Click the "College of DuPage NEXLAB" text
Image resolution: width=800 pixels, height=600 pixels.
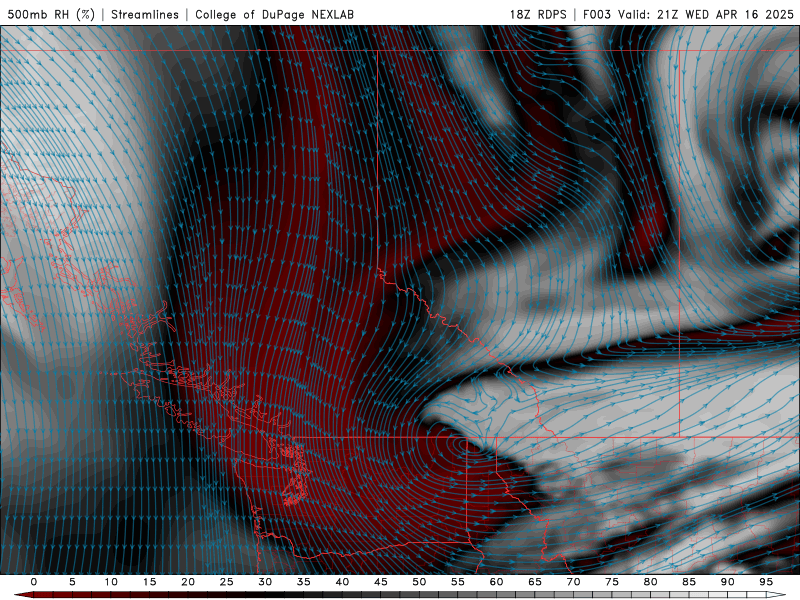tap(274, 14)
